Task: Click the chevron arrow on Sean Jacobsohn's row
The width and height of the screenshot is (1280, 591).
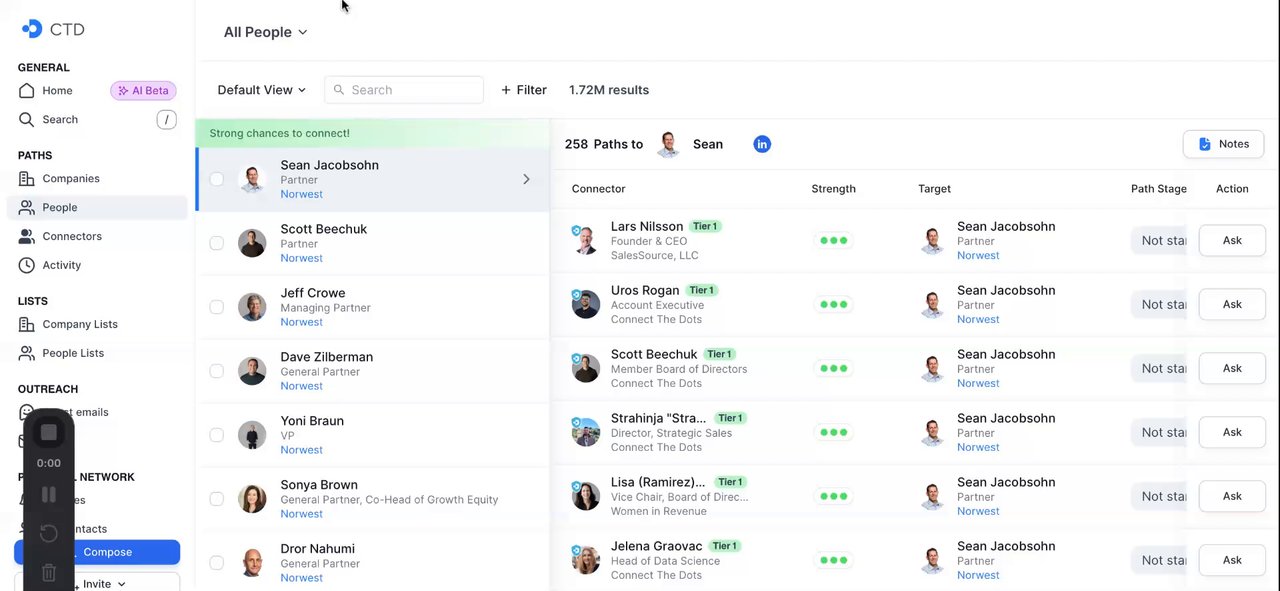Action: (x=526, y=179)
